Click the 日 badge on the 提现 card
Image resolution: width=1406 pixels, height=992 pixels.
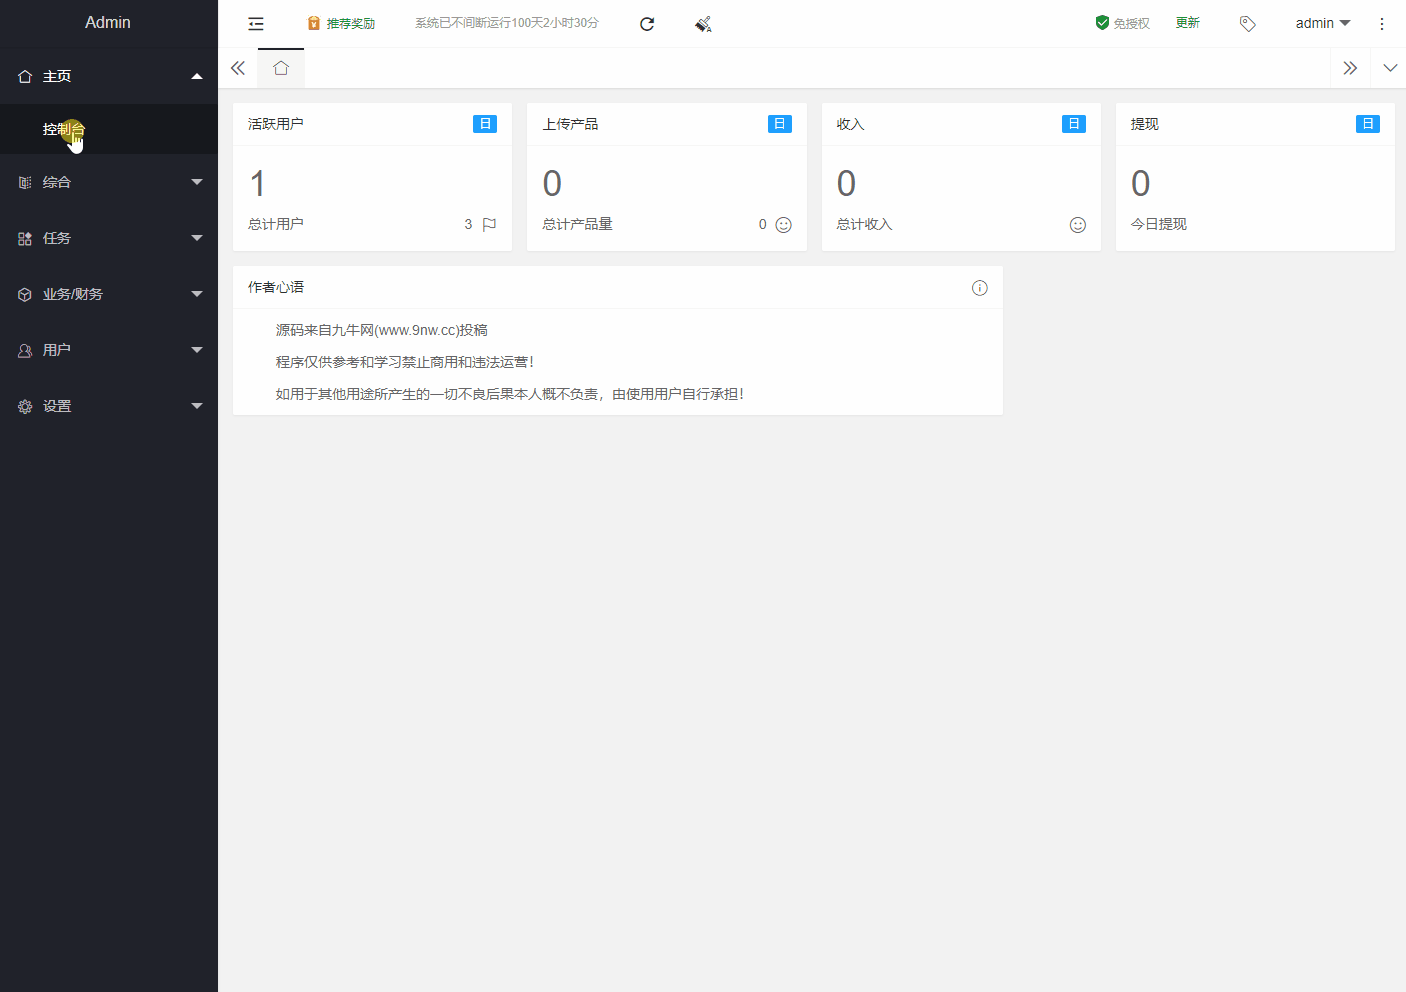point(1368,124)
